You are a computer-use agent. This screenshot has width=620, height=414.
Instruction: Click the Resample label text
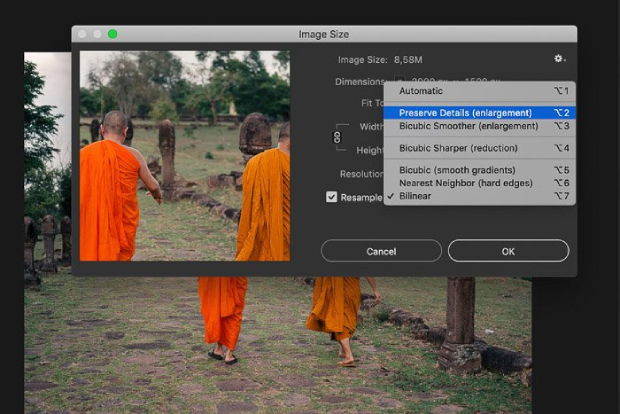(x=361, y=197)
